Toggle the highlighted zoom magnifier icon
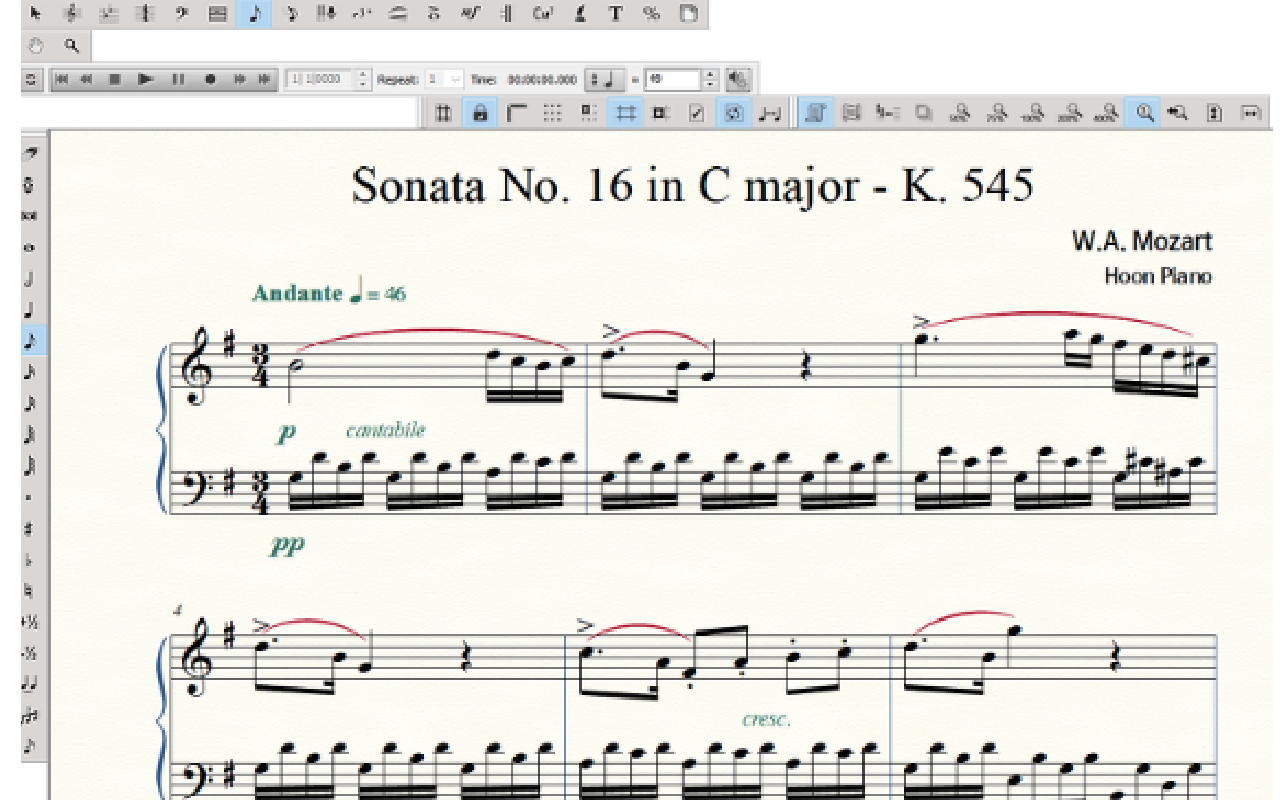This screenshot has height=800, width=1280. (x=1144, y=113)
